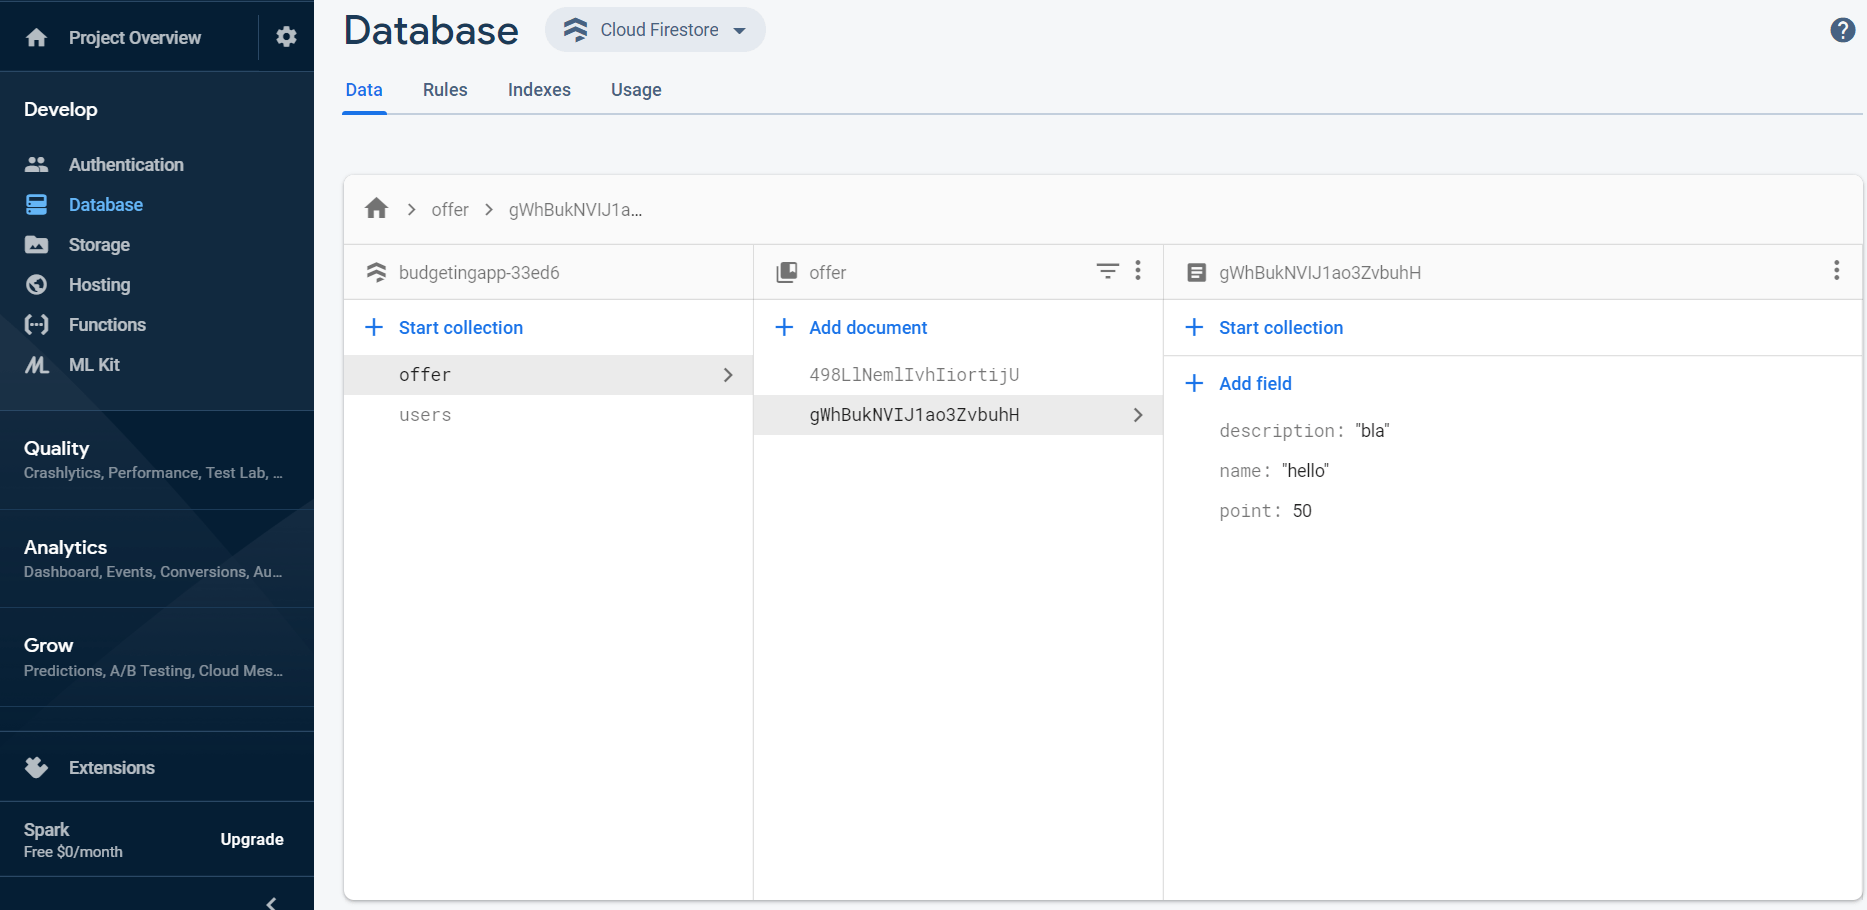Open the offer collection overflow menu
The image size is (1867, 910).
[1137, 270]
